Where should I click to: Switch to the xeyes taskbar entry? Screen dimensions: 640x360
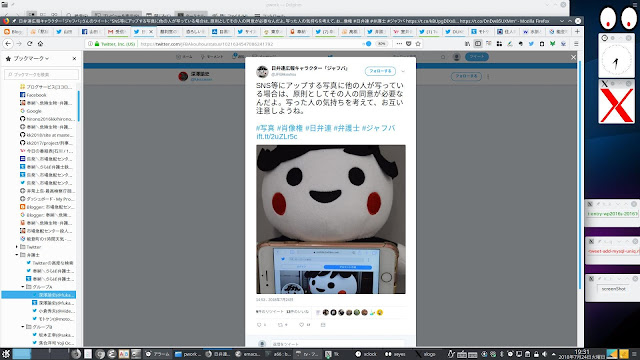tap(396, 354)
